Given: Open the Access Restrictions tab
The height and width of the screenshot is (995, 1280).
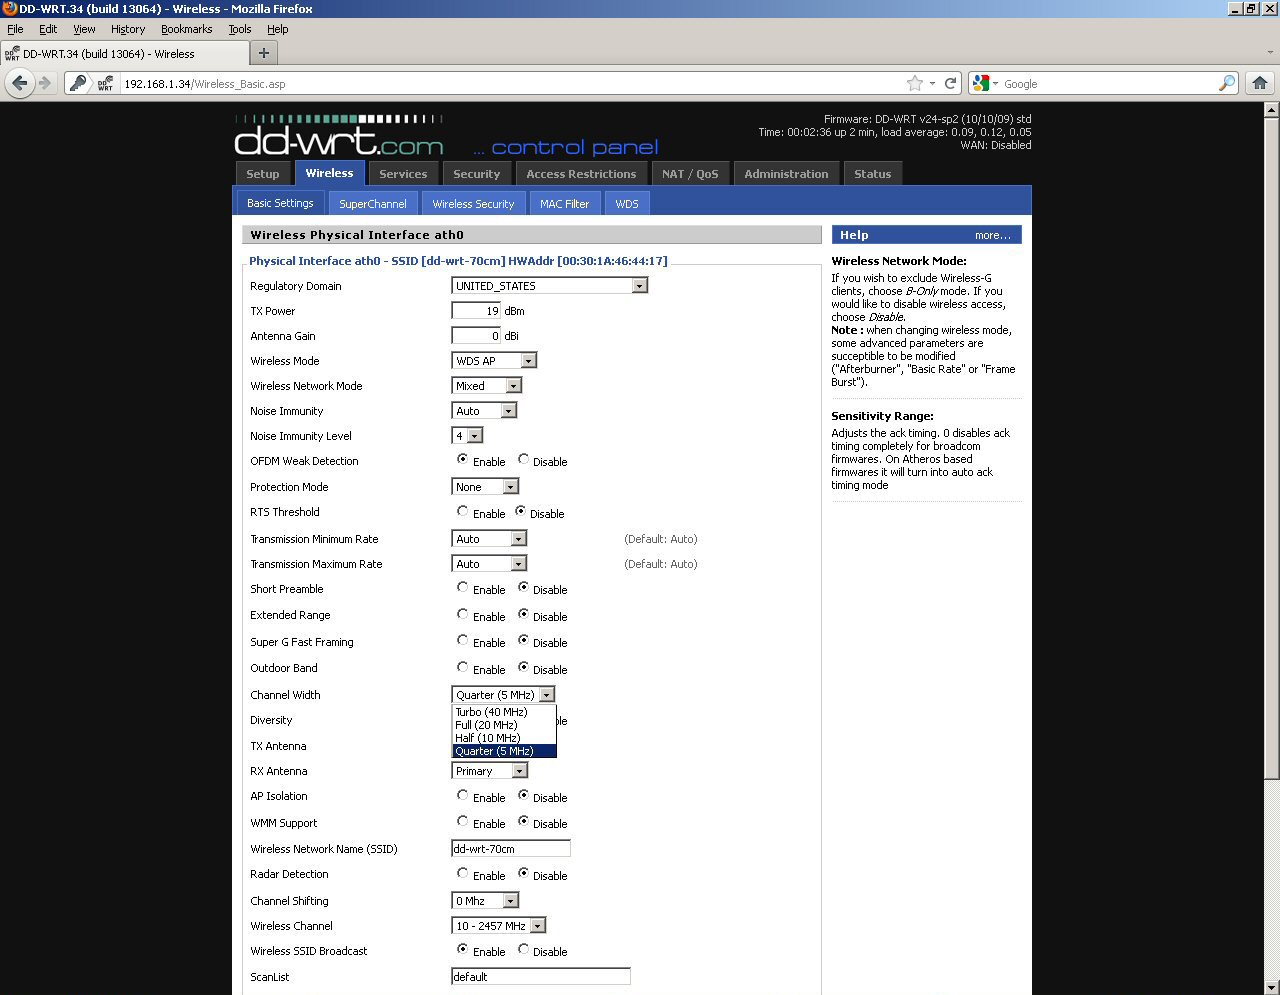Looking at the screenshot, I should pos(581,173).
